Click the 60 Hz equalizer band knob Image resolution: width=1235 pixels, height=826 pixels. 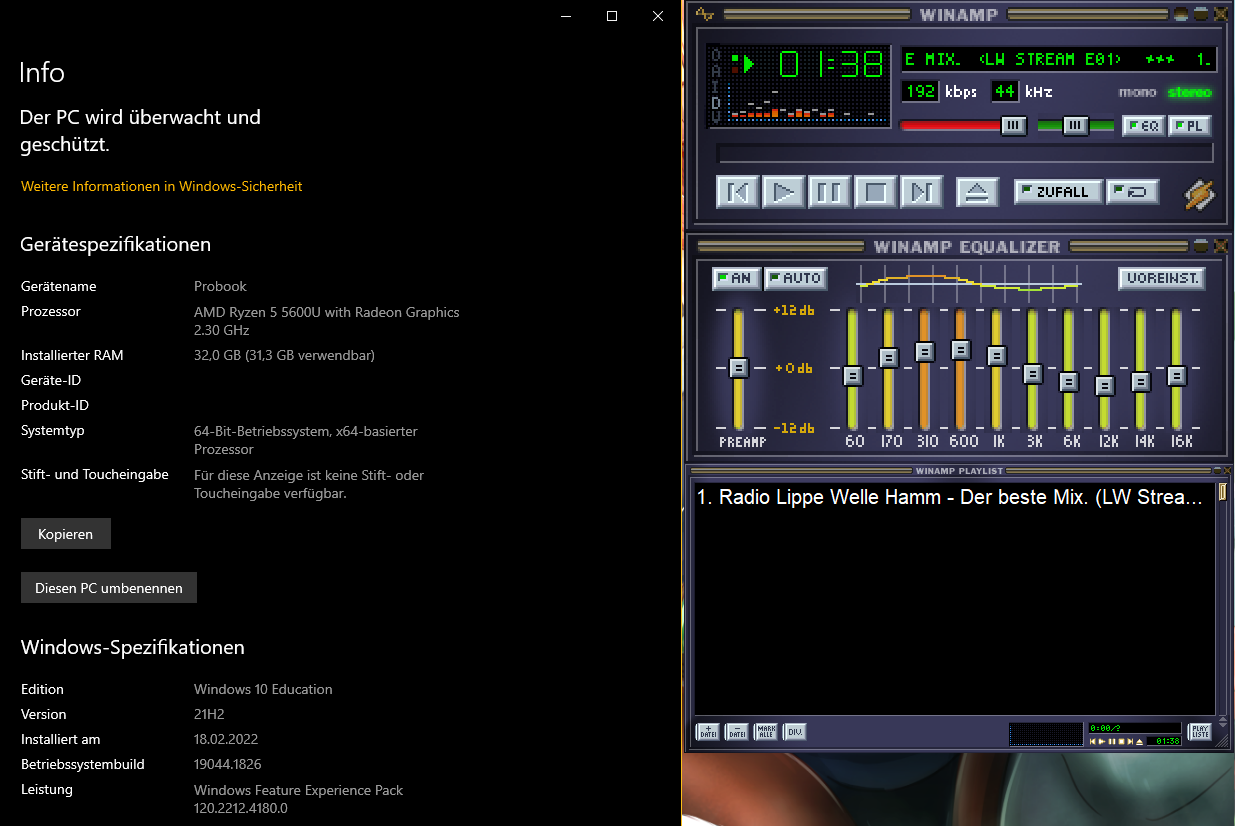pyautogui.click(x=853, y=376)
